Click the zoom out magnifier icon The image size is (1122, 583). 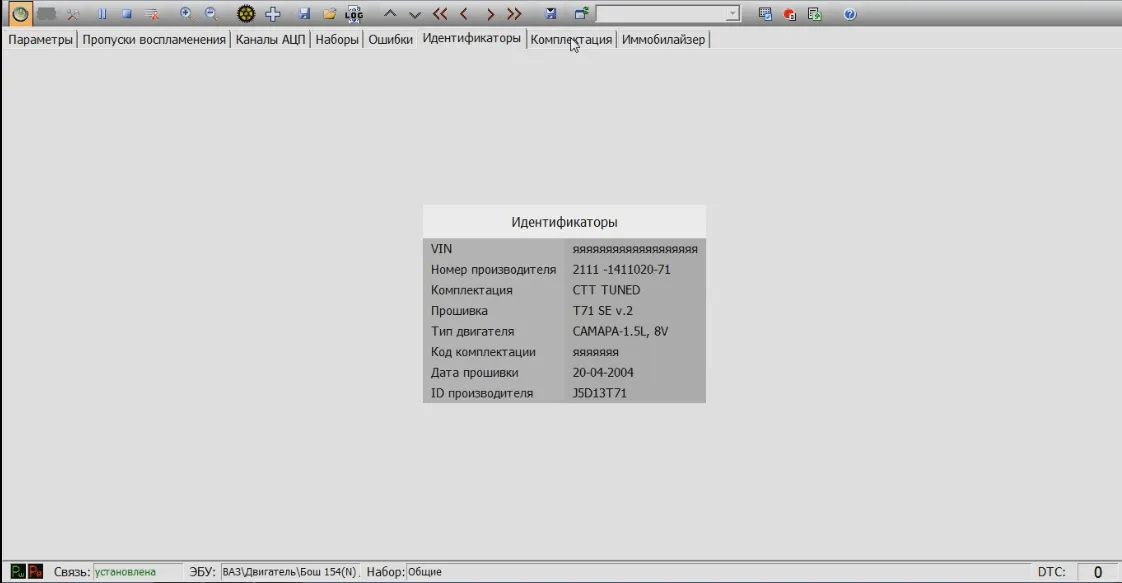click(211, 14)
